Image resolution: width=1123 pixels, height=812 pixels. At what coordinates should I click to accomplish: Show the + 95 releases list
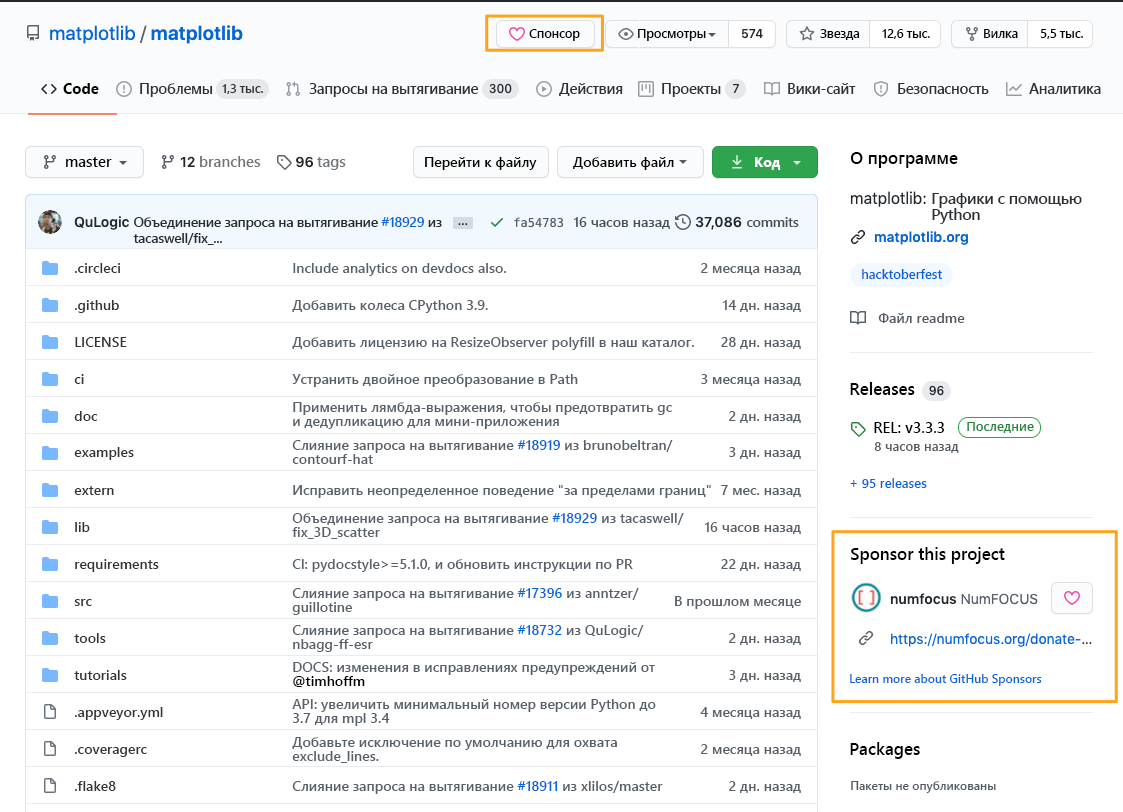click(x=888, y=483)
